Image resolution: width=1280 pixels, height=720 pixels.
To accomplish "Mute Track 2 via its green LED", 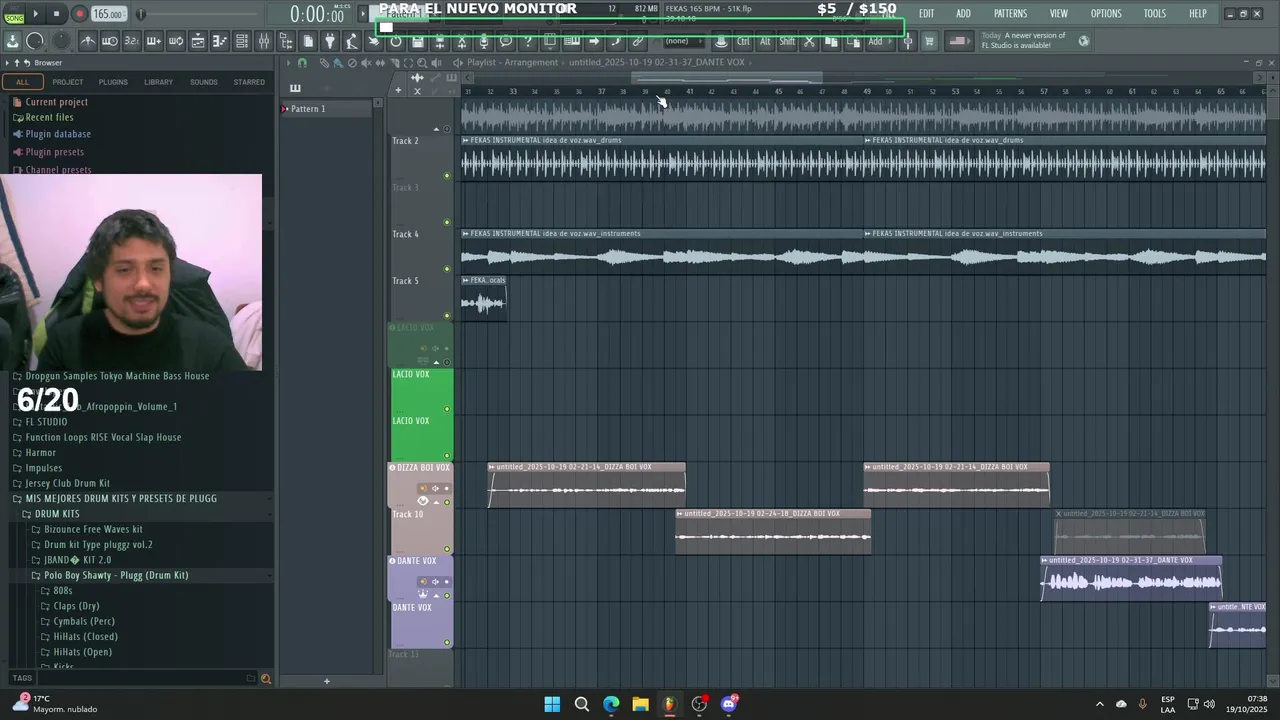I will pos(447,176).
